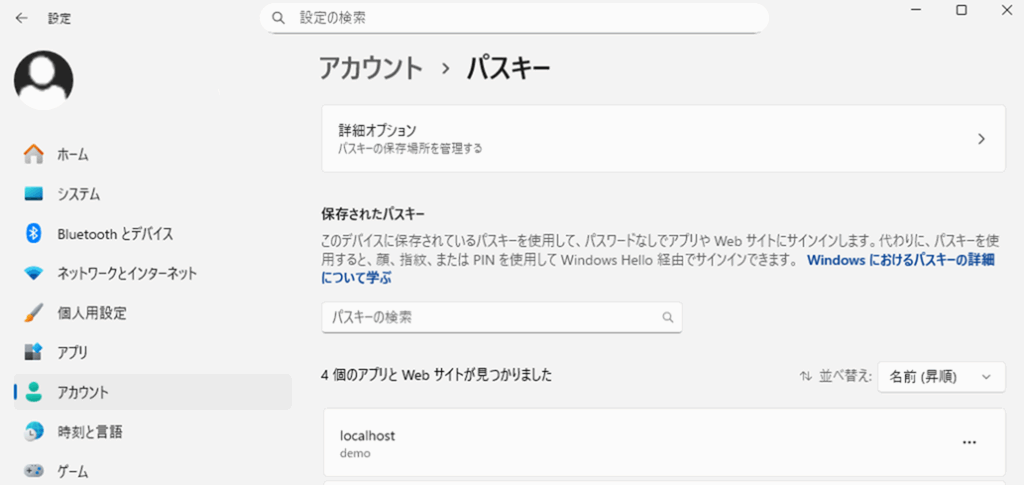Open the three-dot menu for localhost
This screenshot has width=1024, height=485.
tap(968, 442)
